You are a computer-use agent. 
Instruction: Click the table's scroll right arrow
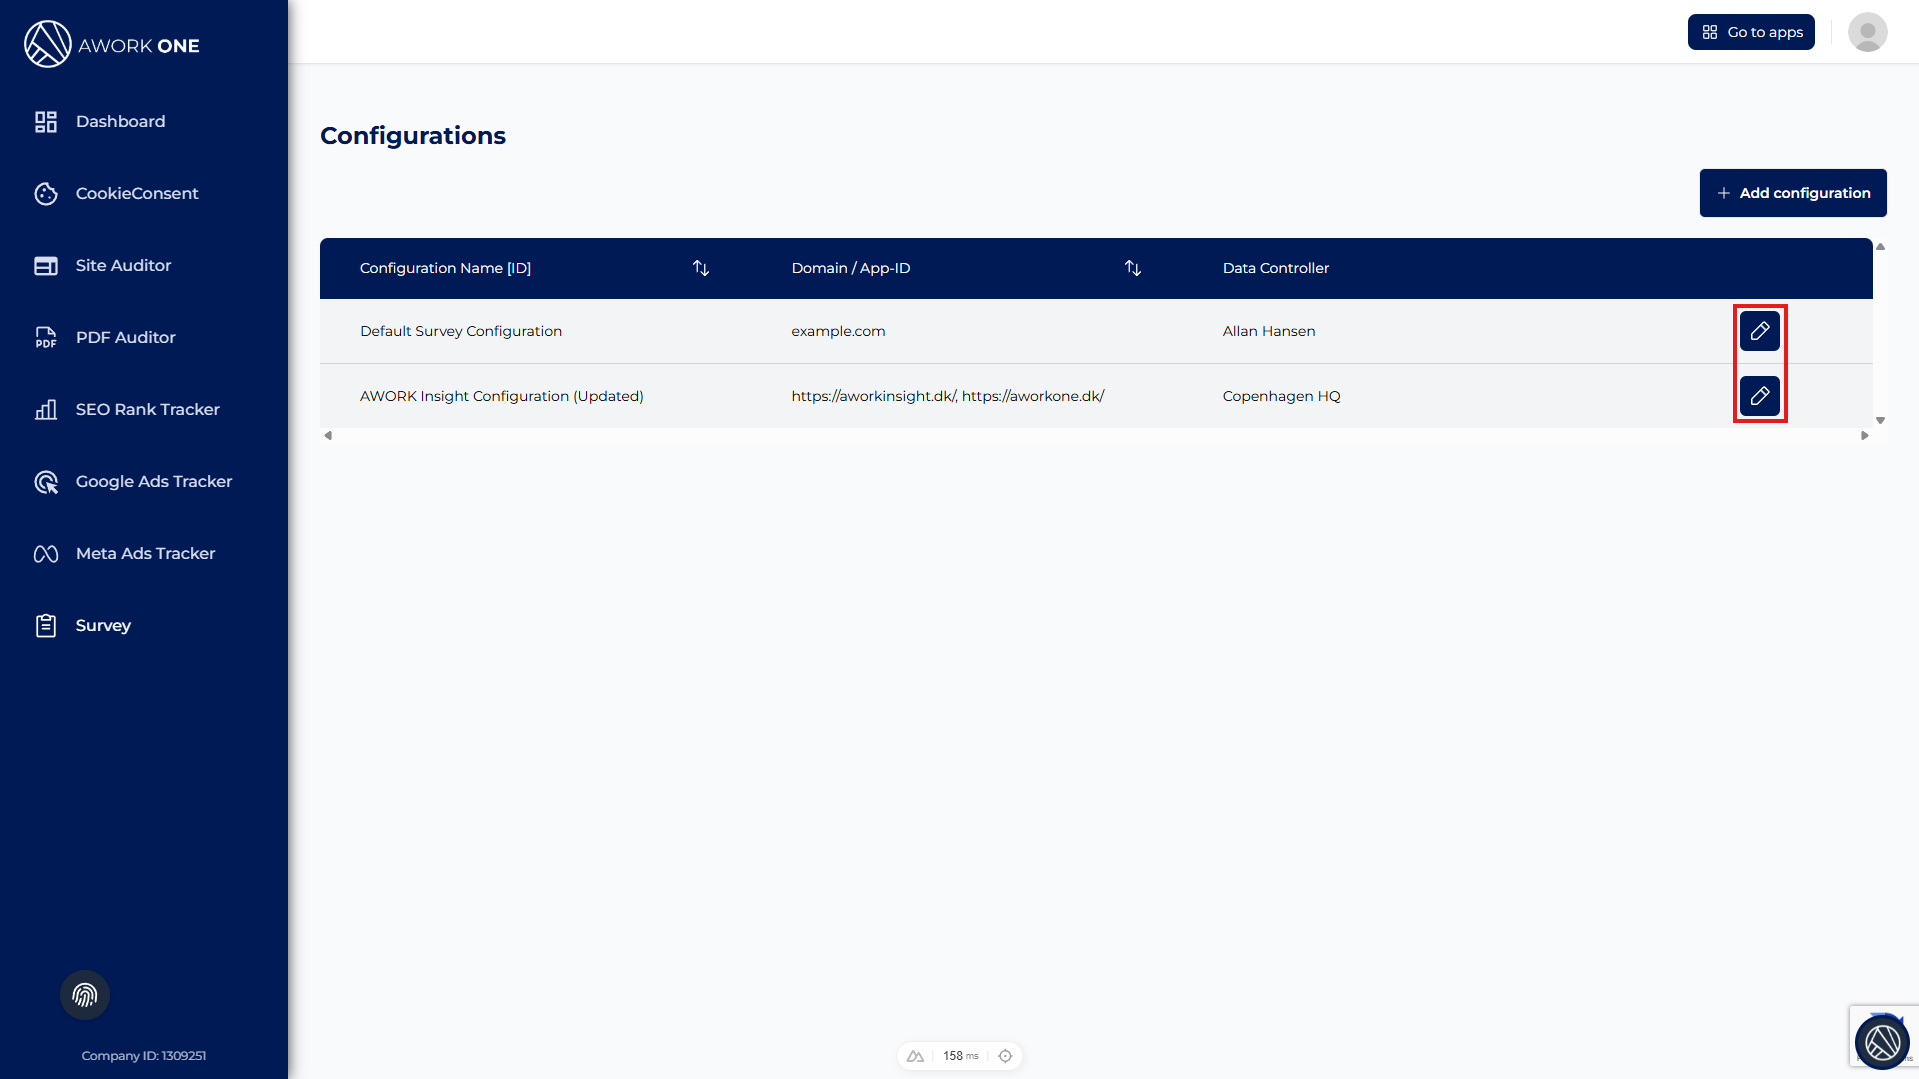(x=1864, y=436)
